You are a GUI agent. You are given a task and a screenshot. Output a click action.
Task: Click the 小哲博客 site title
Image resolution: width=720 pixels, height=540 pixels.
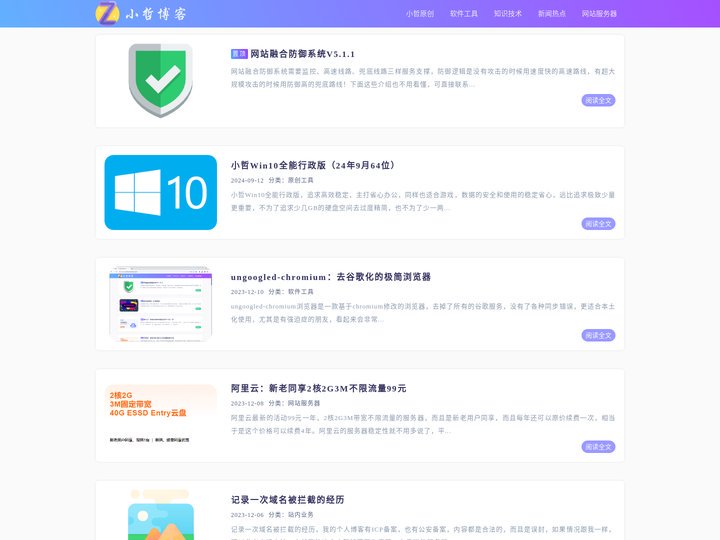click(156, 14)
